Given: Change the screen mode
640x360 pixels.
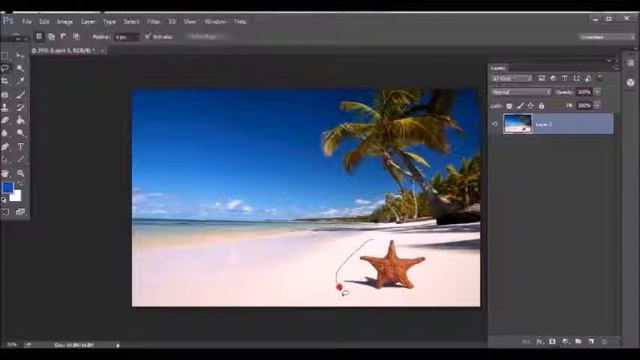Looking at the screenshot, I should tap(20, 212).
